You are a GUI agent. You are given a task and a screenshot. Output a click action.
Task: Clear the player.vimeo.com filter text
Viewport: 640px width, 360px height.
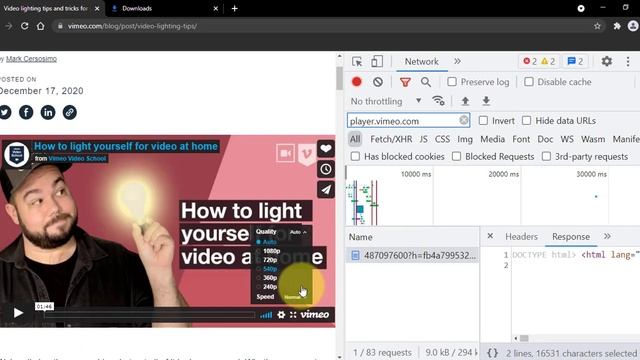pyautogui.click(x=463, y=120)
